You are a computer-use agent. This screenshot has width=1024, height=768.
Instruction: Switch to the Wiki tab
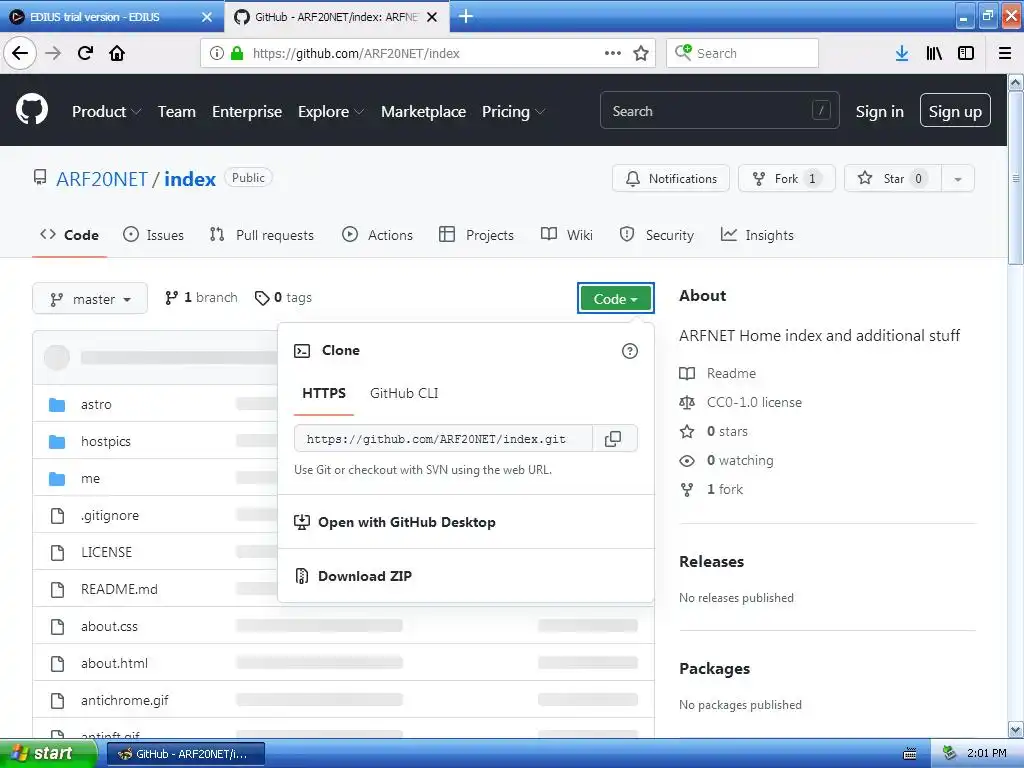tap(567, 235)
